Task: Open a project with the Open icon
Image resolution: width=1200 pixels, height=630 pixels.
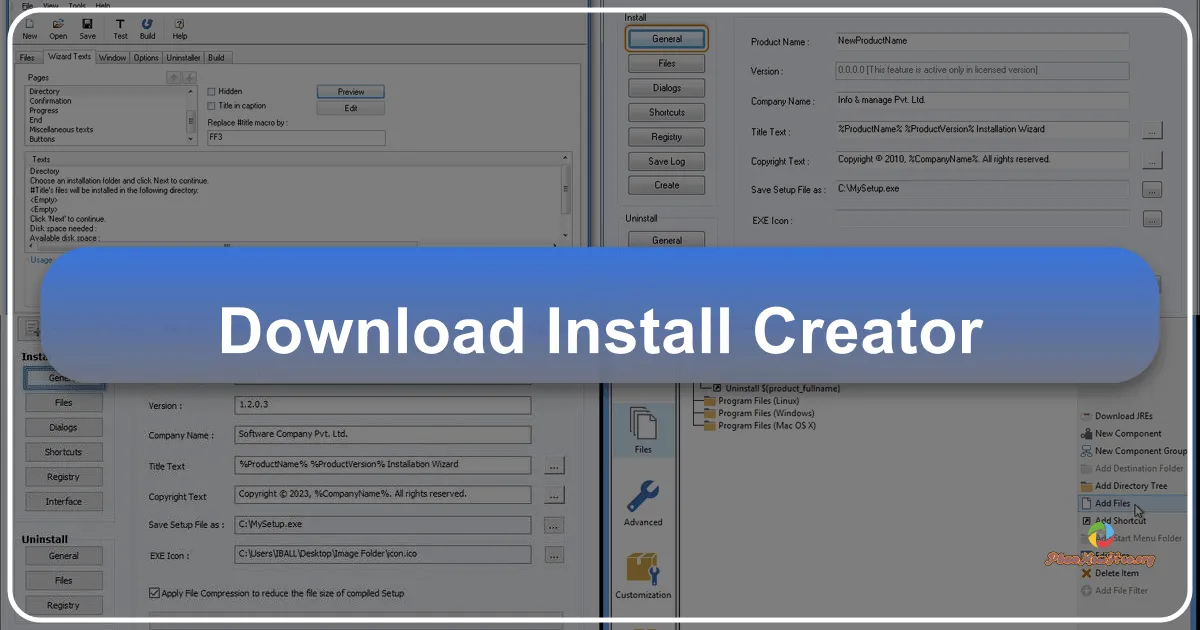Action: 58,28
